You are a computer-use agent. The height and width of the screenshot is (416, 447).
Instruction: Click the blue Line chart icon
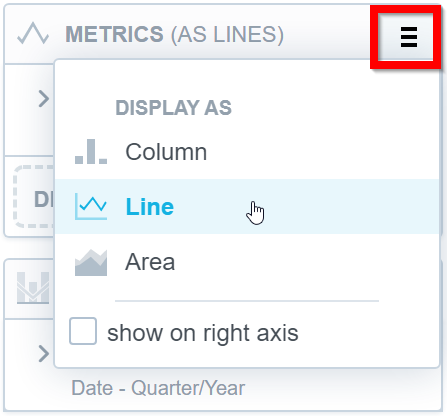coord(91,207)
